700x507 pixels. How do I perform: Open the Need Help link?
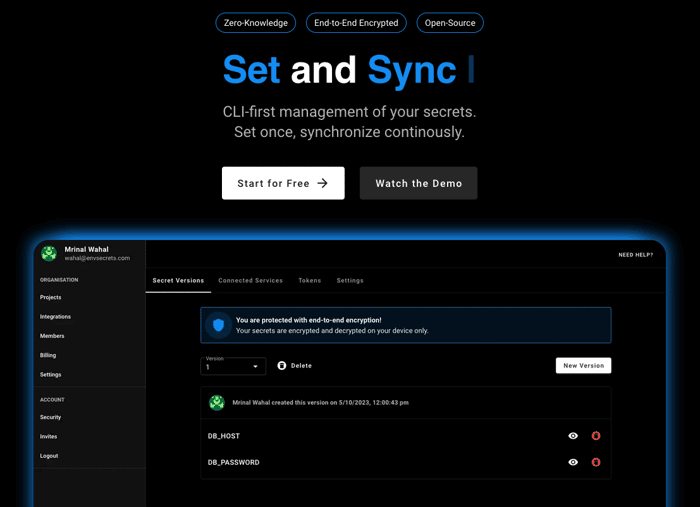tap(635, 255)
